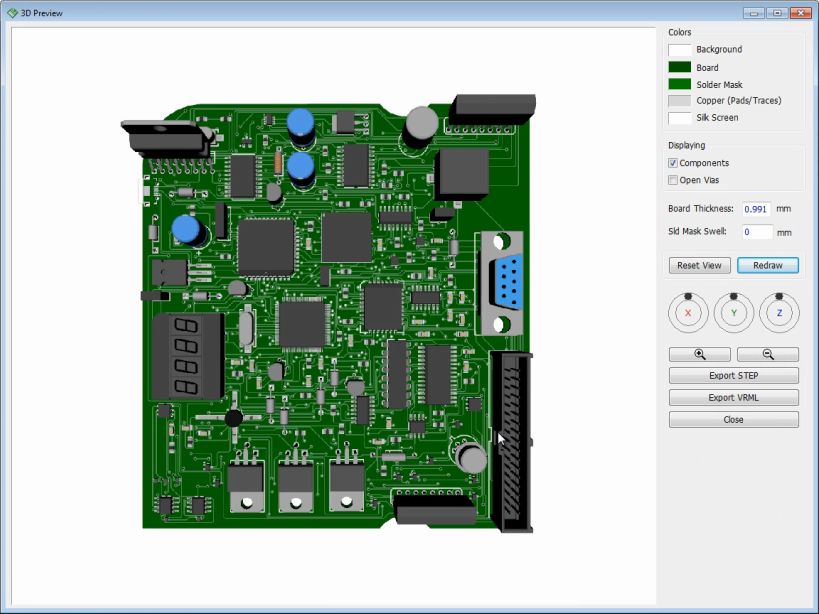Enable the Open Vias checkbox

[673, 180]
